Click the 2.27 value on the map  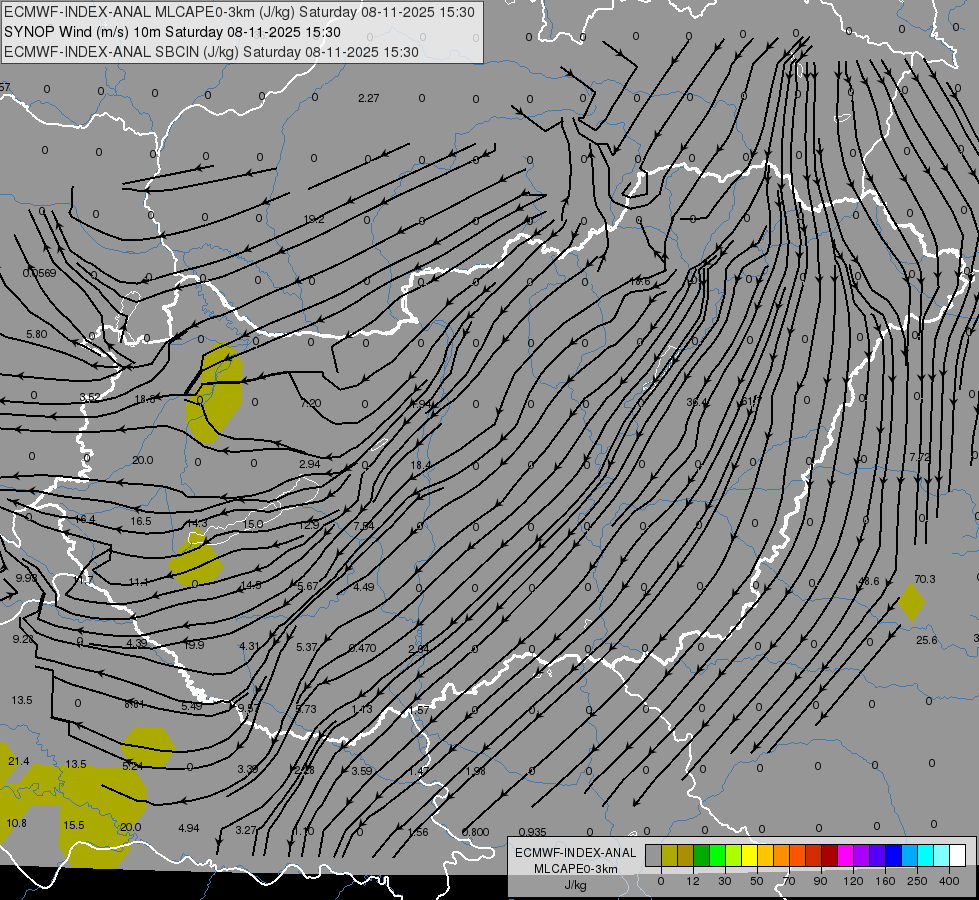(x=369, y=98)
